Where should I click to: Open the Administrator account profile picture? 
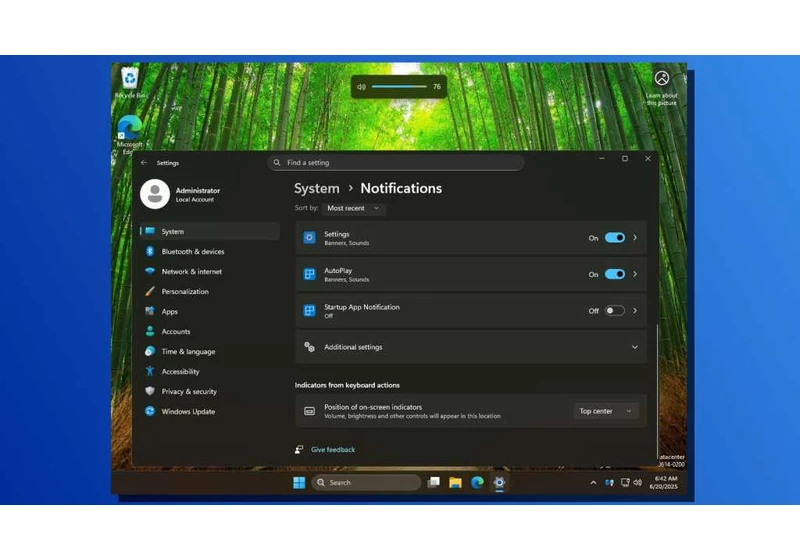(155, 194)
